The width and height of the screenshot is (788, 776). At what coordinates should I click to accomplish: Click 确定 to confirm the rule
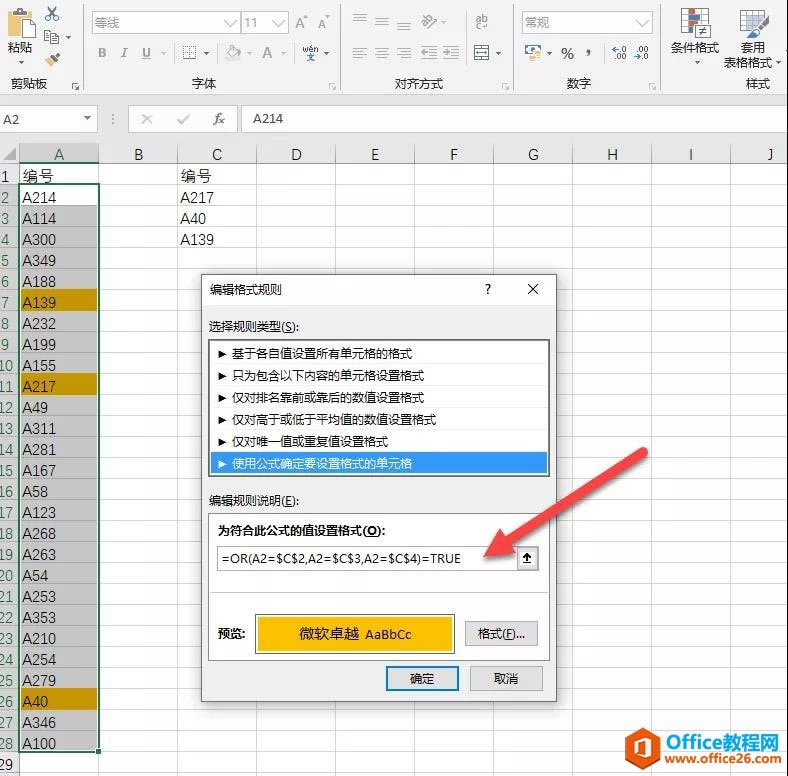(422, 678)
